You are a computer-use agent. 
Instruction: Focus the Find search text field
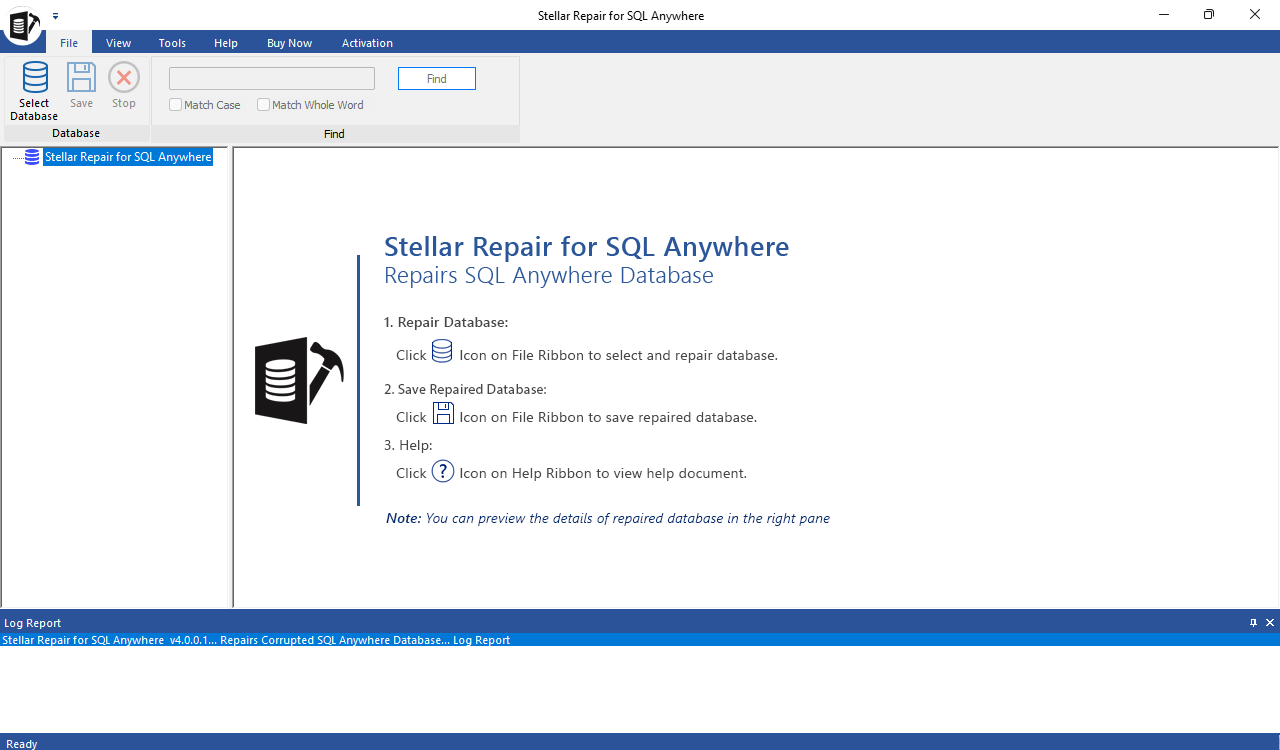pyautogui.click(x=272, y=79)
